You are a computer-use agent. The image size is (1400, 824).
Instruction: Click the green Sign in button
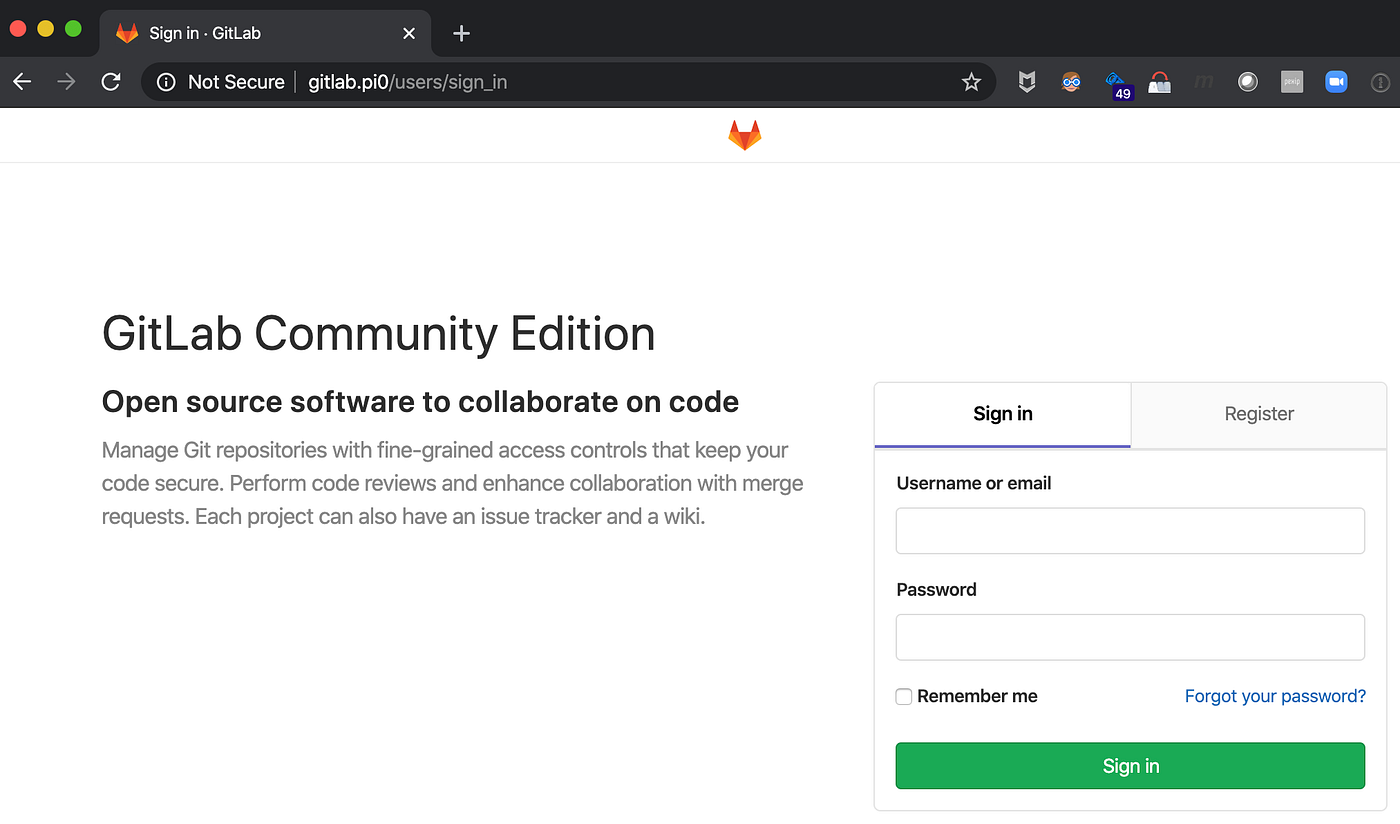[1130, 766]
